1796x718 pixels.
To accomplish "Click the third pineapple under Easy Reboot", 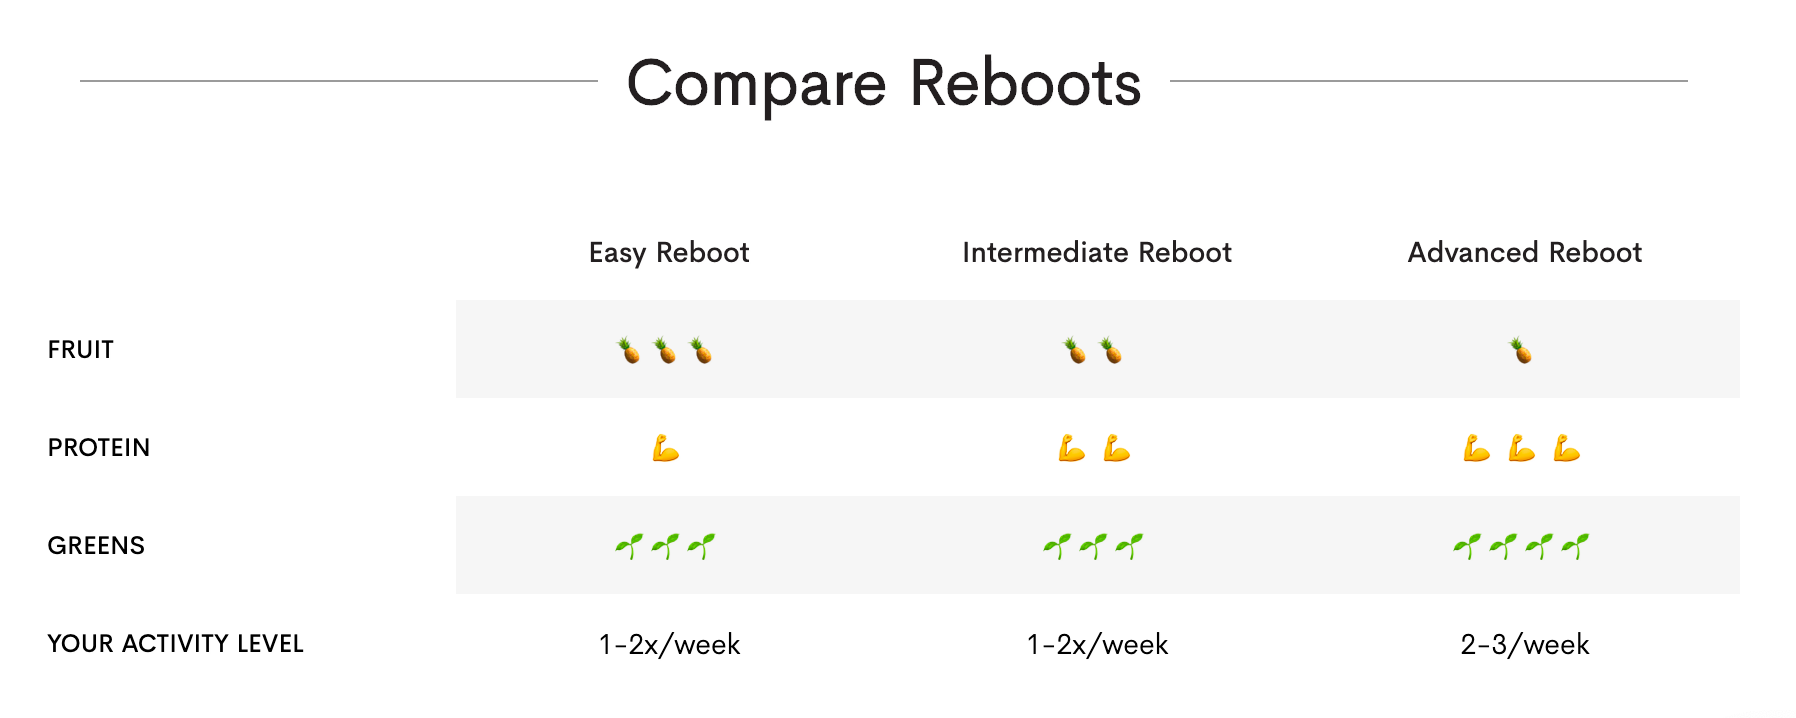I will [x=701, y=350].
